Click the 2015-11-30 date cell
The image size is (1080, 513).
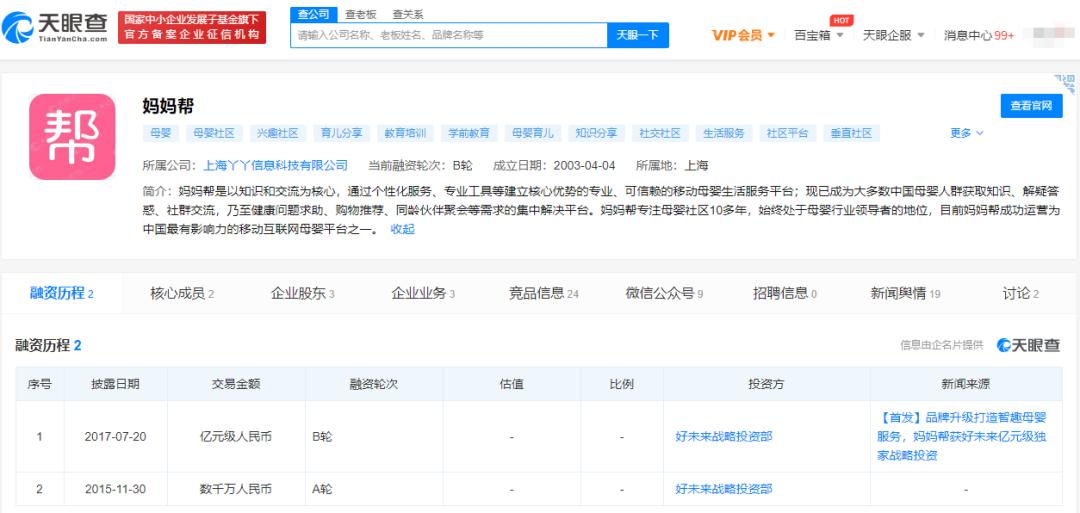[x=116, y=489]
